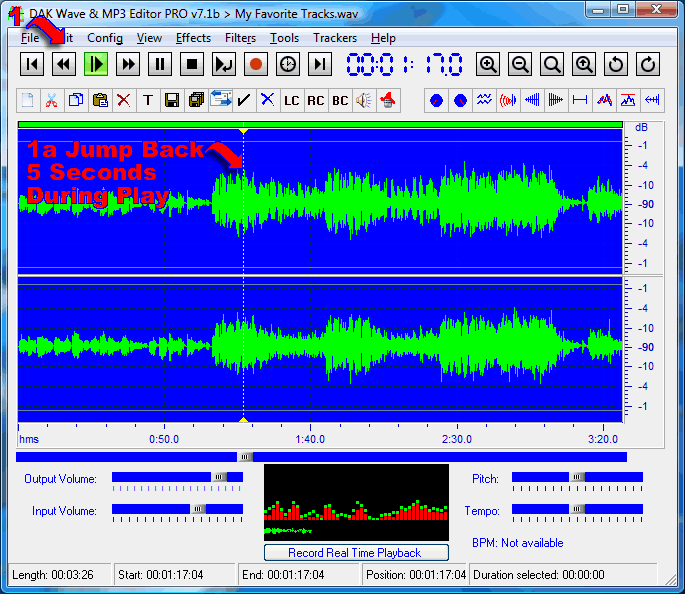Jump to the track start with the skip-to-beginning button
Screen dimensions: 685x594
[x=32, y=65]
